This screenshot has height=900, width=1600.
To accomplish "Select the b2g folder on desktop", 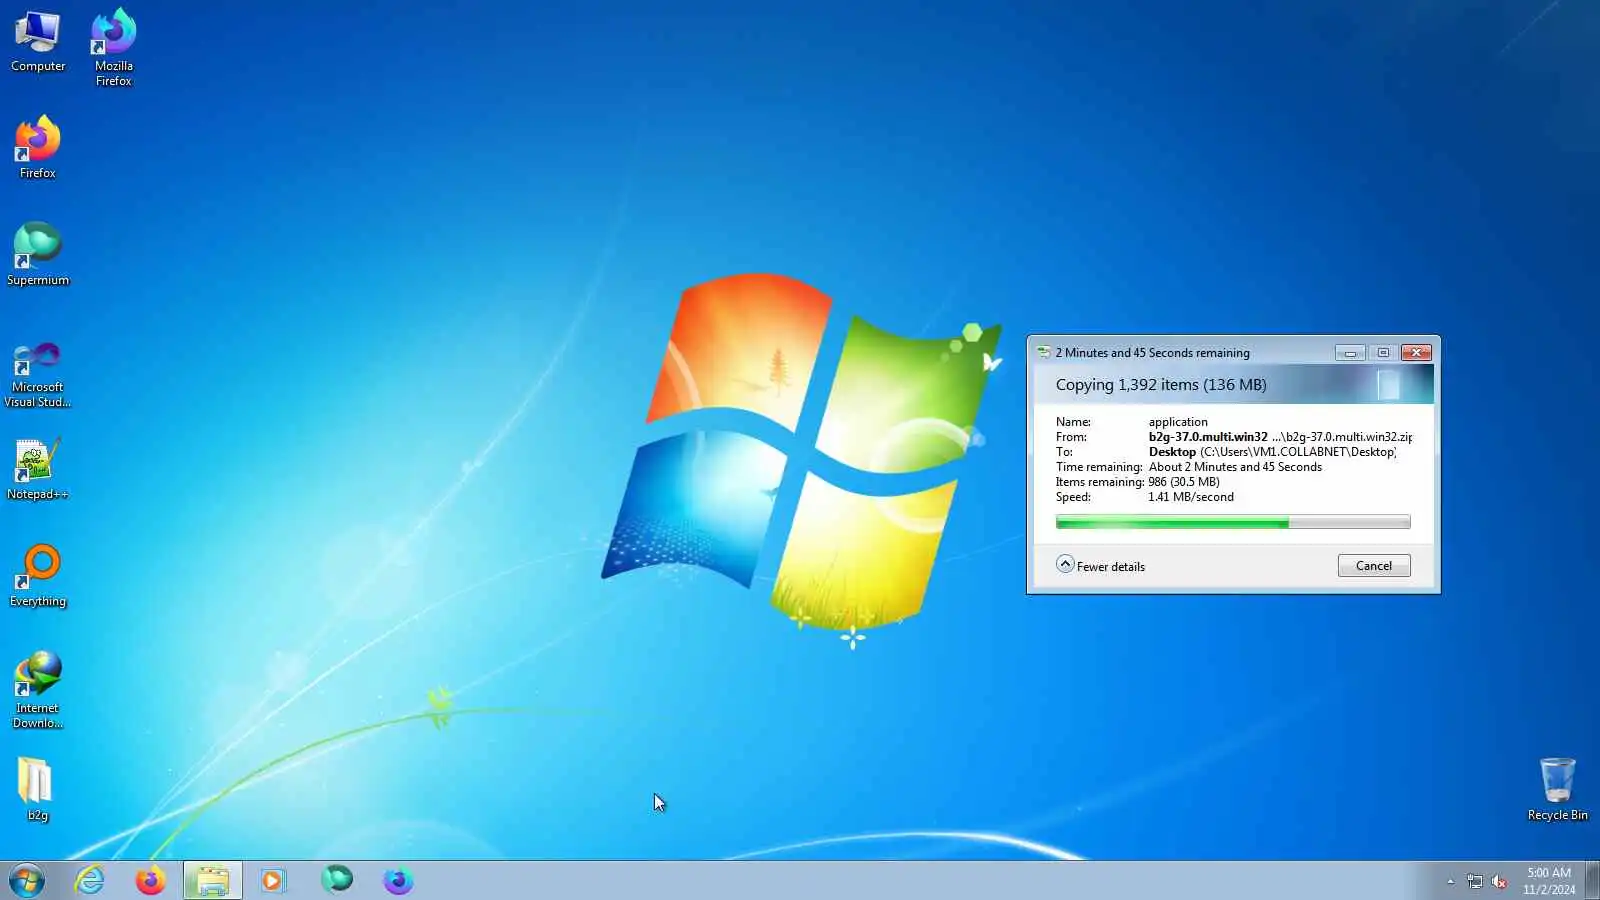I will click(x=37, y=790).
